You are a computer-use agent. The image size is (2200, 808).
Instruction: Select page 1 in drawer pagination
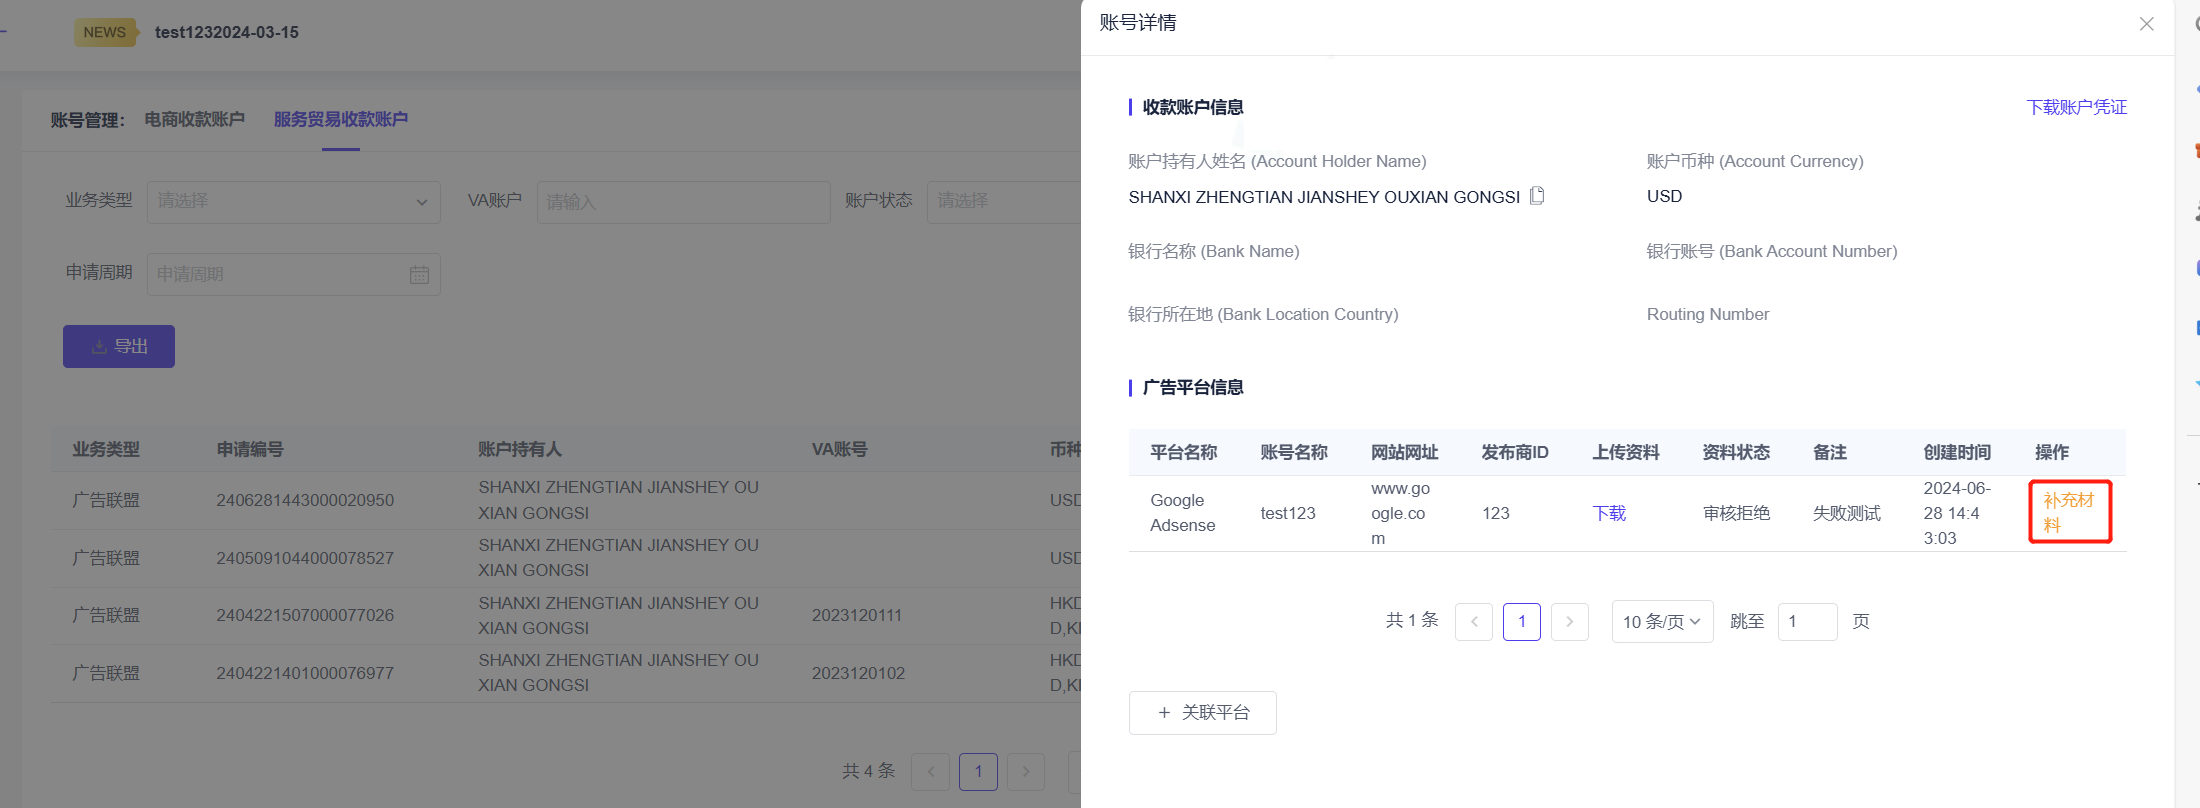click(1521, 622)
